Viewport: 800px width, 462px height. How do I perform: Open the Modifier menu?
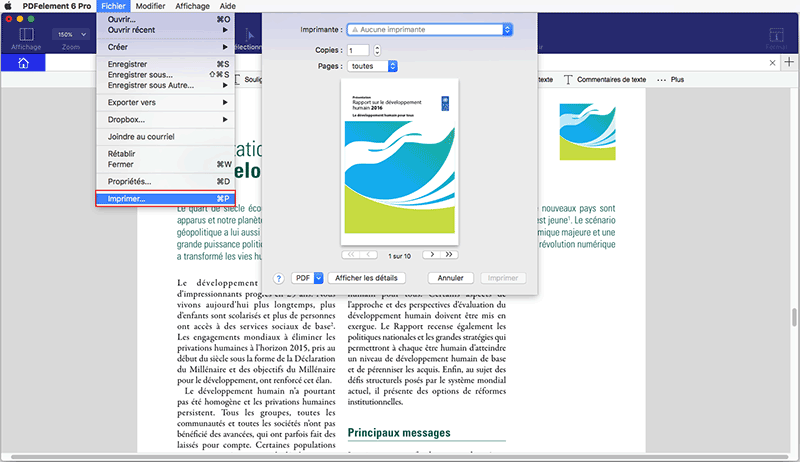pyautogui.click(x=150, y=6)
